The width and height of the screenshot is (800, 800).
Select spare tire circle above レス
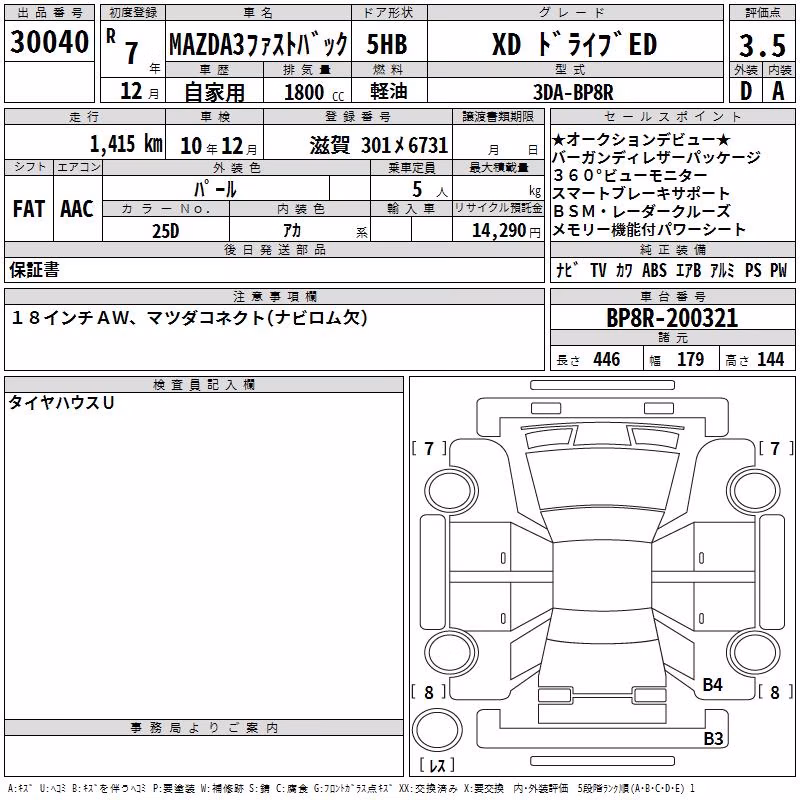click(437, 730)
